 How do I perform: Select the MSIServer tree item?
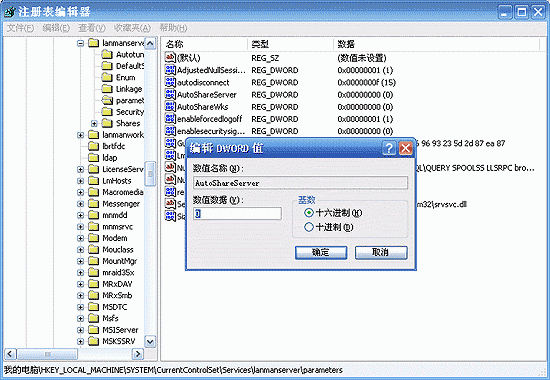point(120,330)
